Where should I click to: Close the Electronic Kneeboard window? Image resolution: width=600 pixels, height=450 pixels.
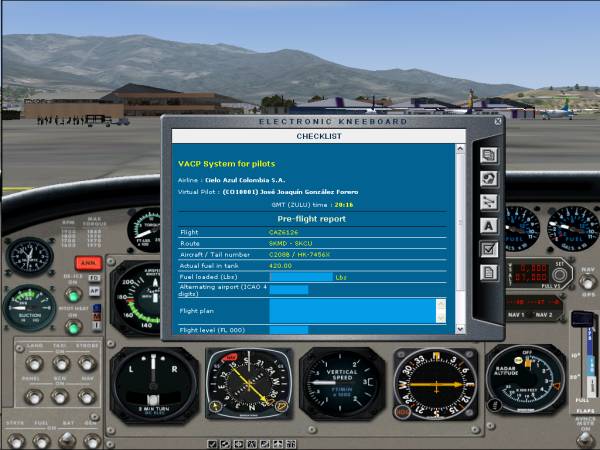point(497,121)
